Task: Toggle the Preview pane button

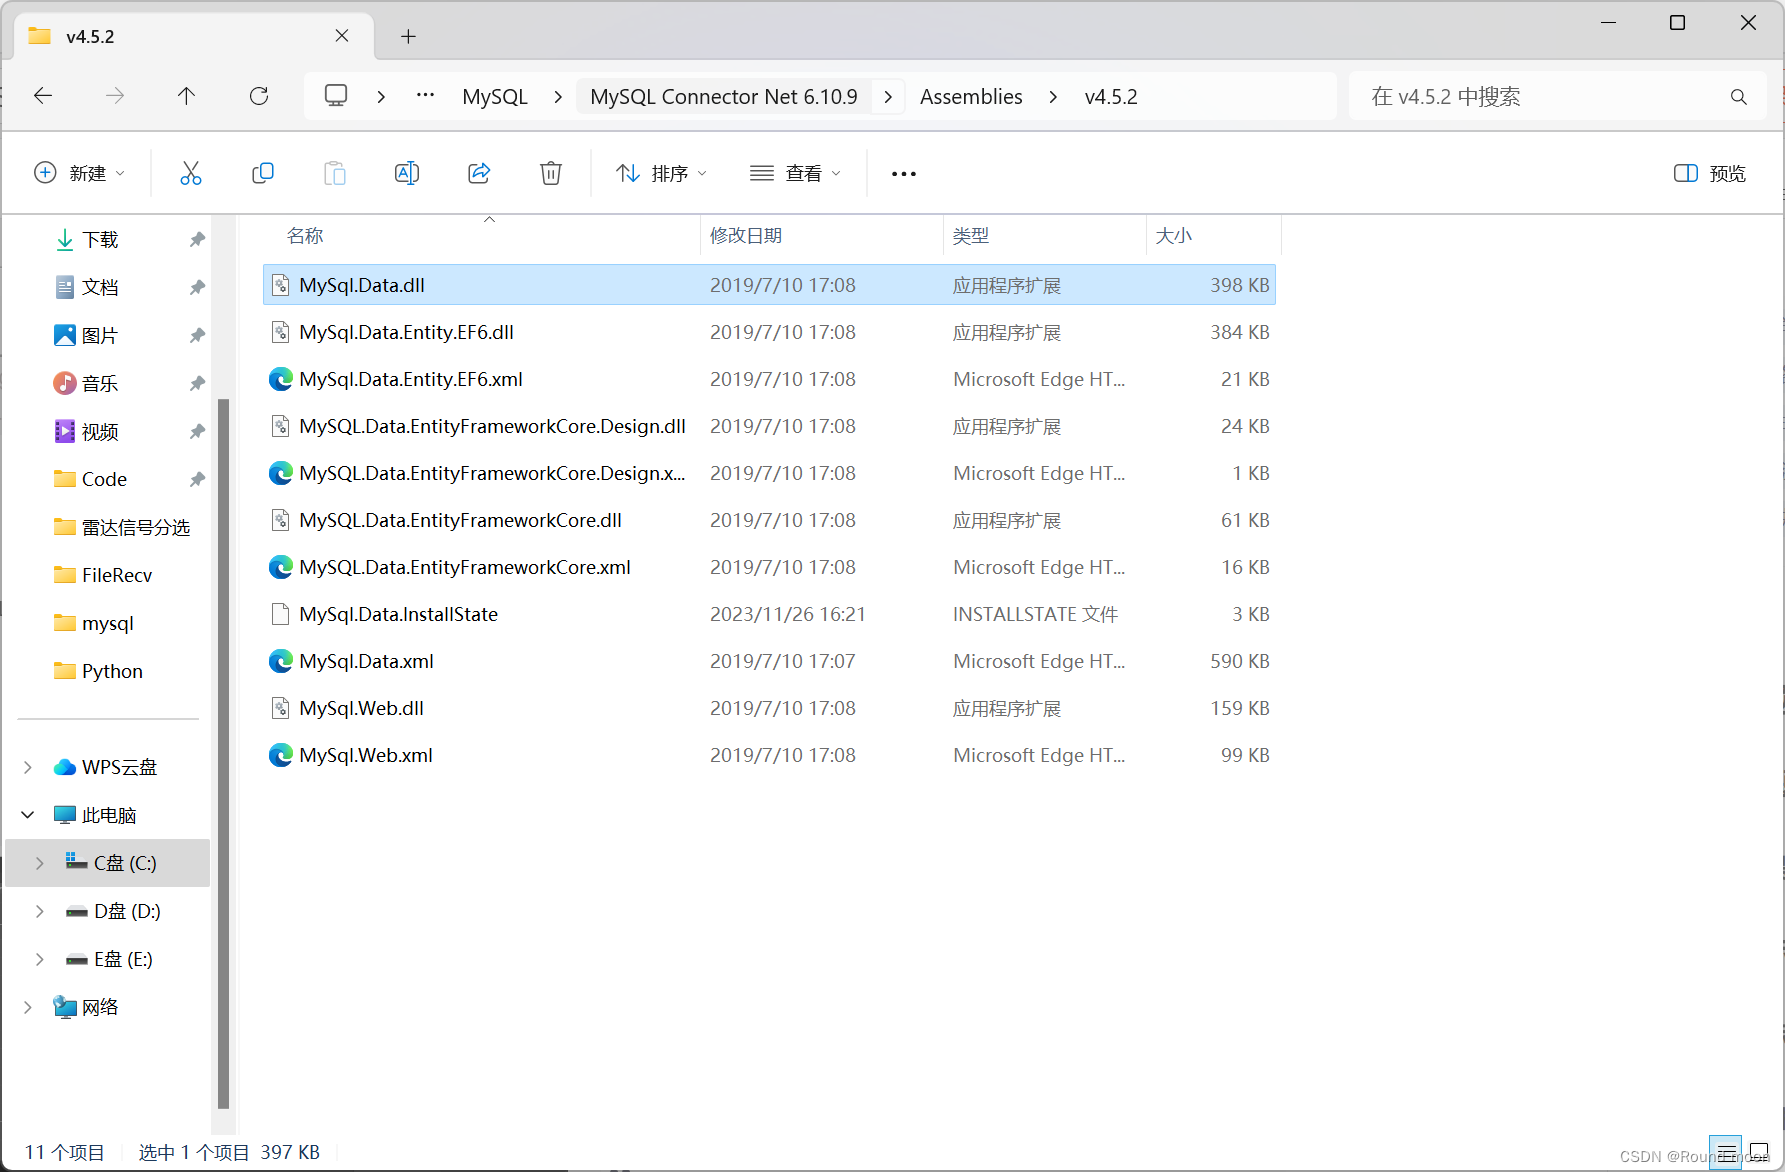Action: [1710, 173]
